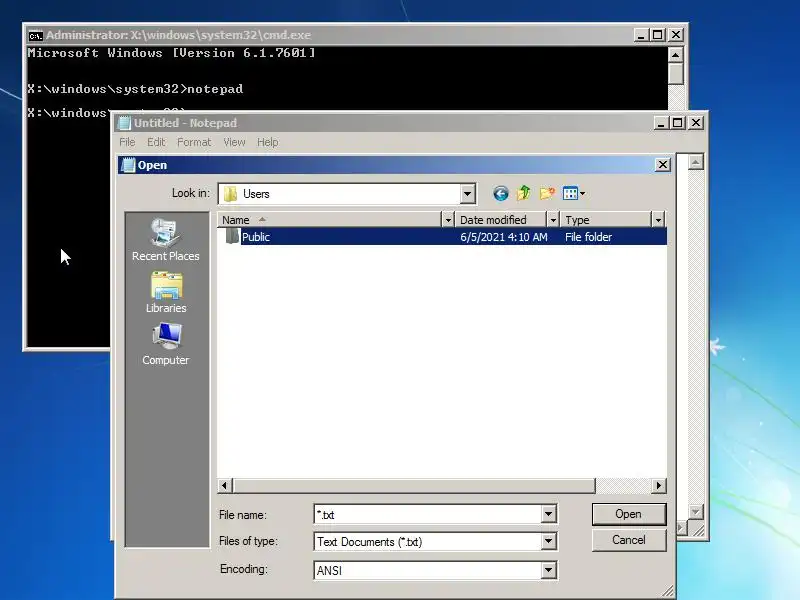This screenshot has height=600, width=800.
Task: Select the 6/5/2021 4:10 AM date cell
Action: coord(504,237)
